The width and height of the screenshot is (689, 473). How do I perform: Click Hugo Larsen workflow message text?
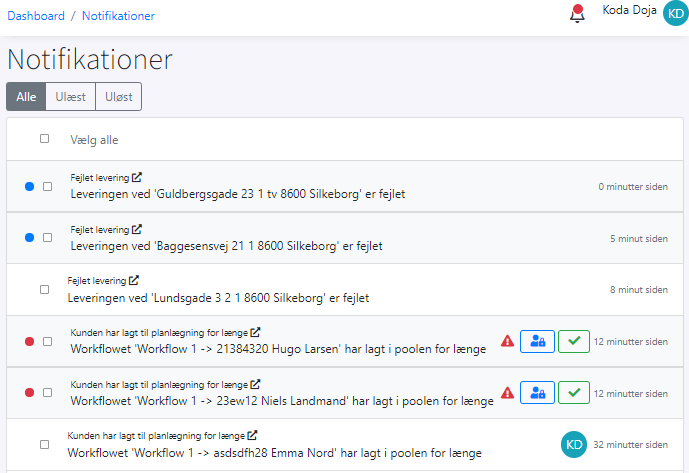click(x=278, y=349)
